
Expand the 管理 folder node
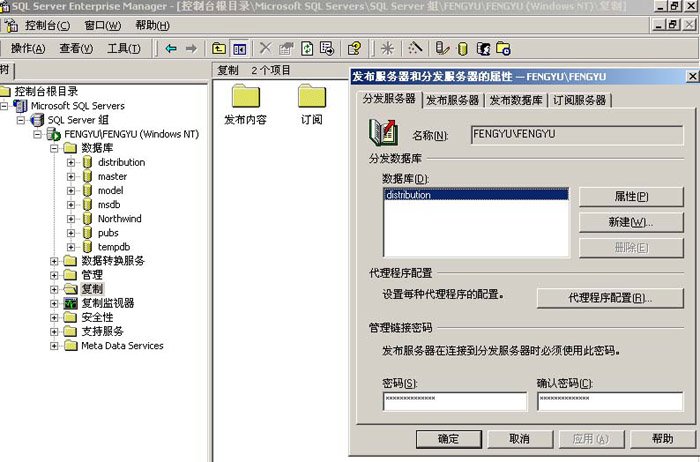[54, 275]
